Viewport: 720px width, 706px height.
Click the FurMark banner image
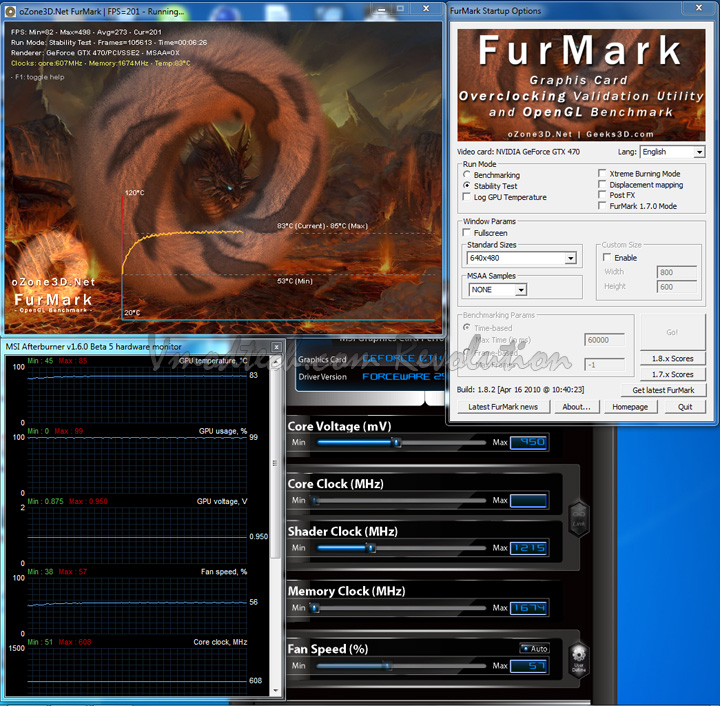(x=581, y=85)
